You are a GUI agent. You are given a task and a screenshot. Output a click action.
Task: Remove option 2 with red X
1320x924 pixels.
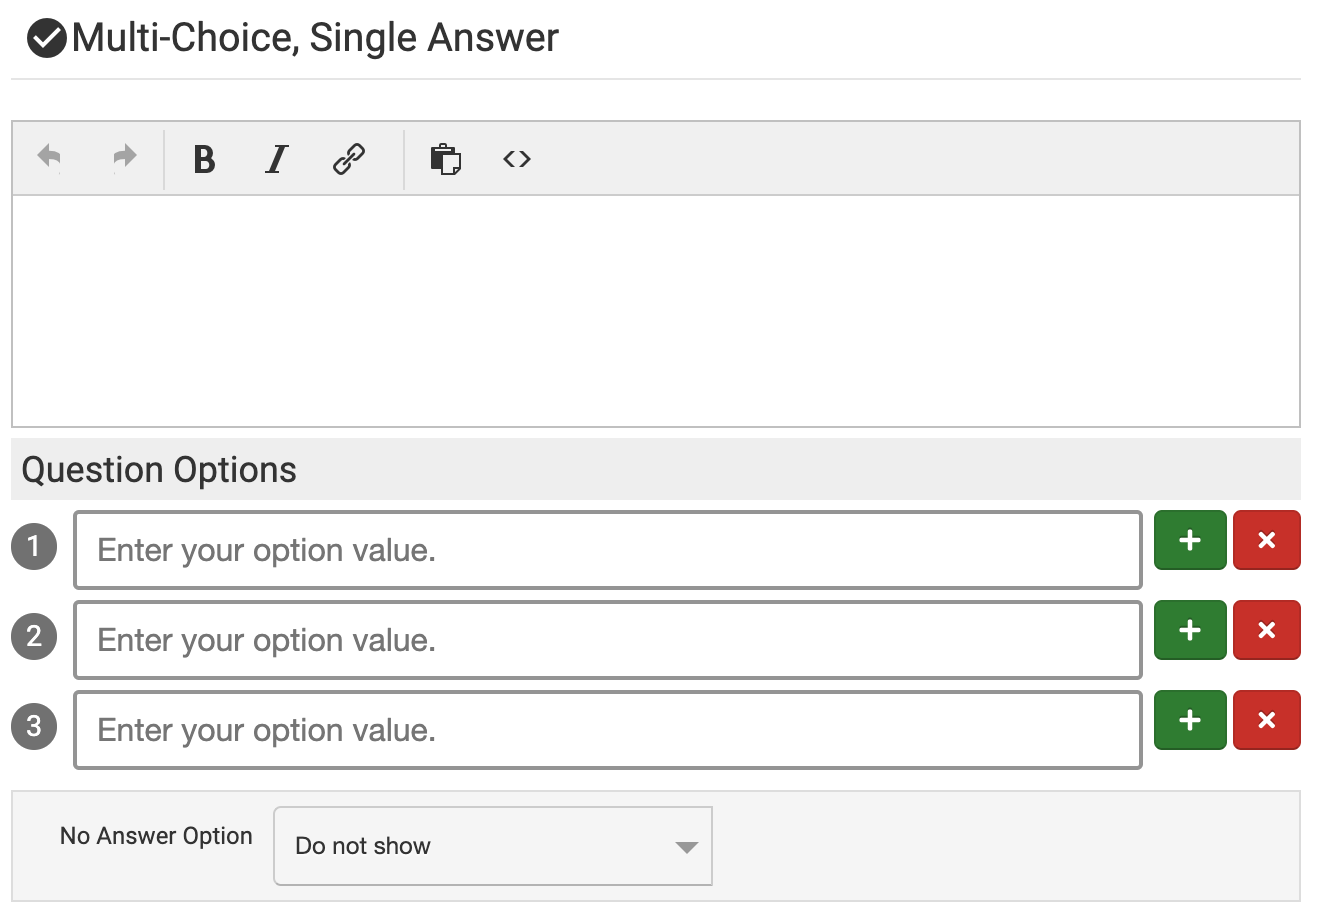click(1266, 630)
